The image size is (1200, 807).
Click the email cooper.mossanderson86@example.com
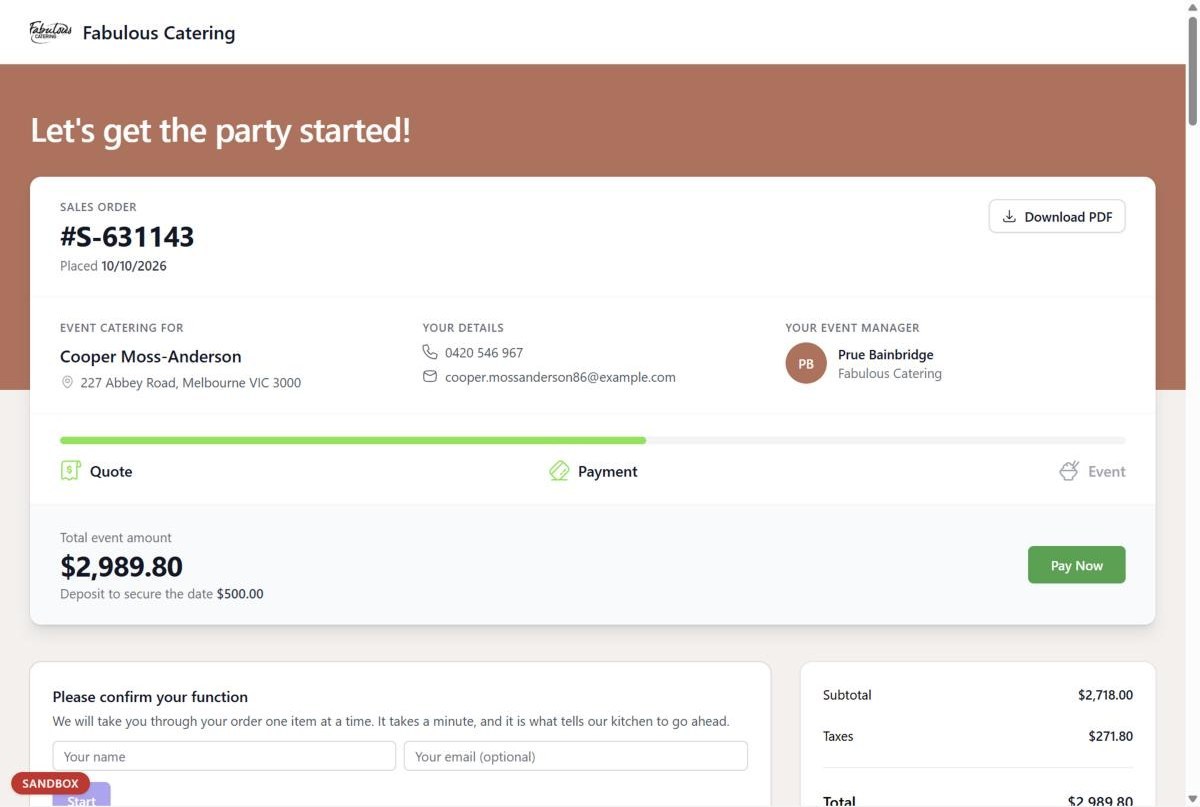pyautogui.click(x=560, y=377)
